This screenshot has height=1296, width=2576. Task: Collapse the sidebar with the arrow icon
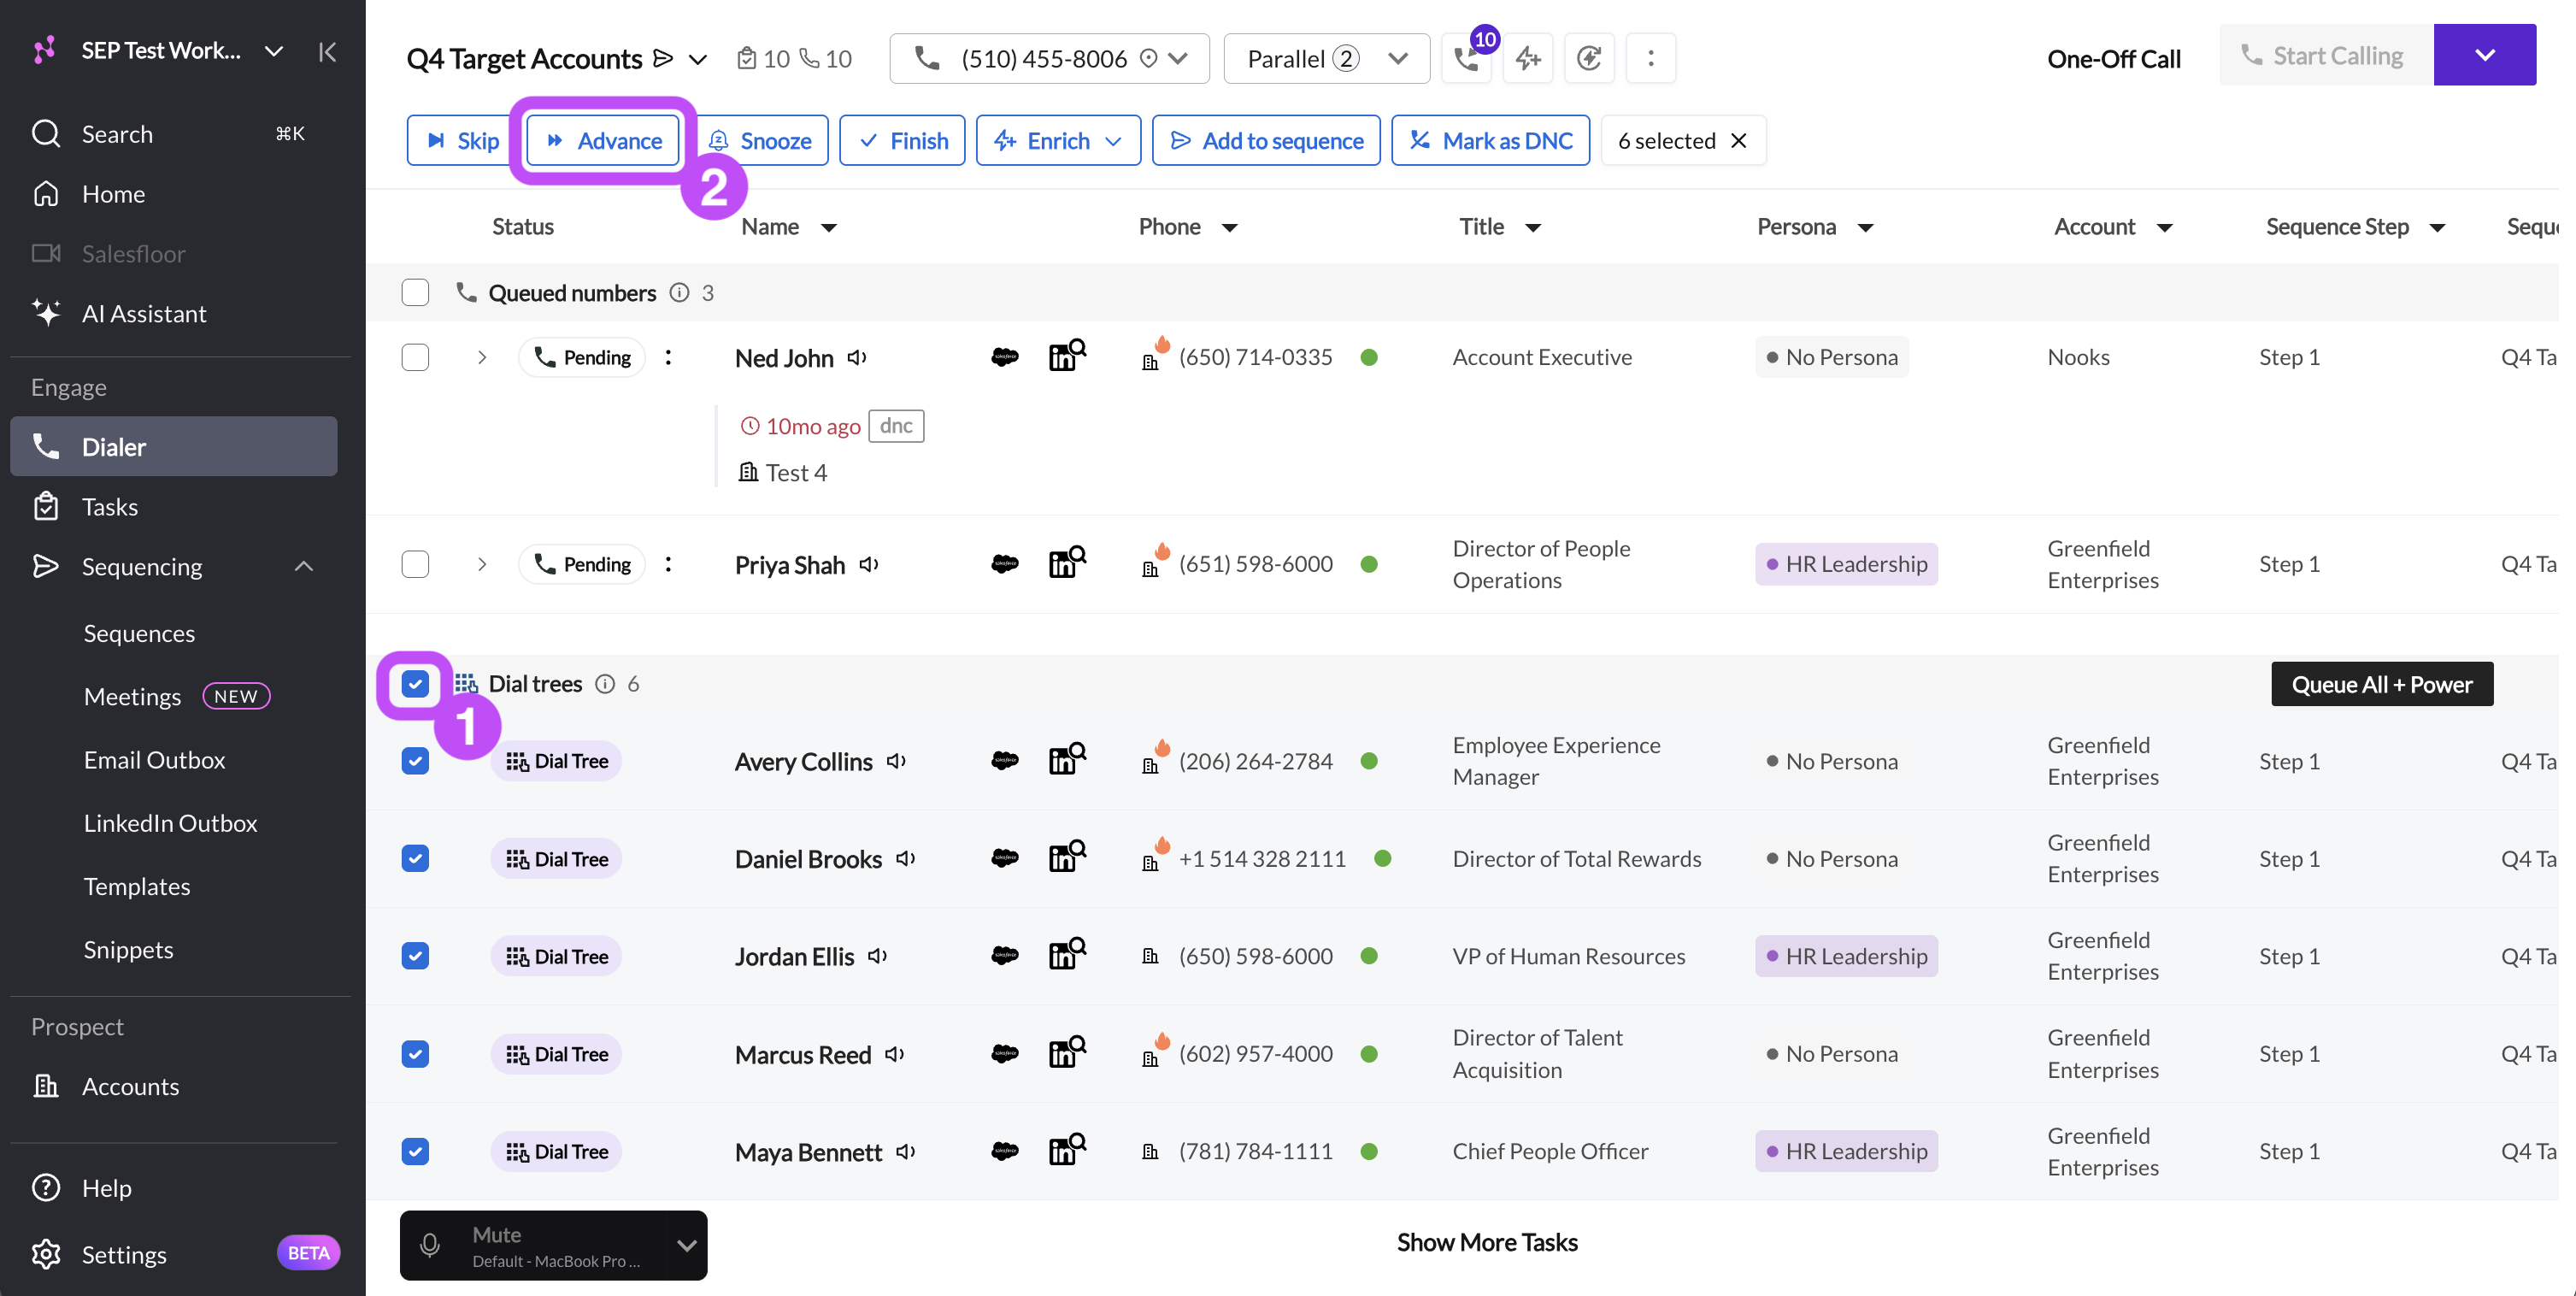pyautogui.click(x=327, y=52)
